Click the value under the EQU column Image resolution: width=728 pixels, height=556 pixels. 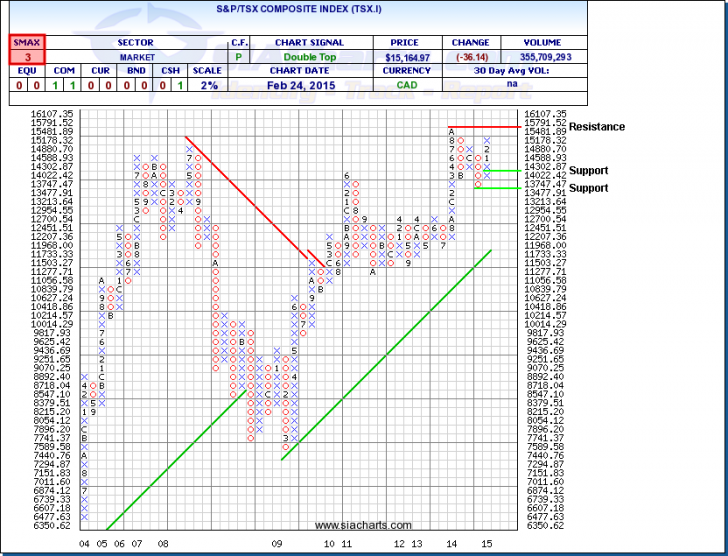pyautogui.click(x=21, y=86)
